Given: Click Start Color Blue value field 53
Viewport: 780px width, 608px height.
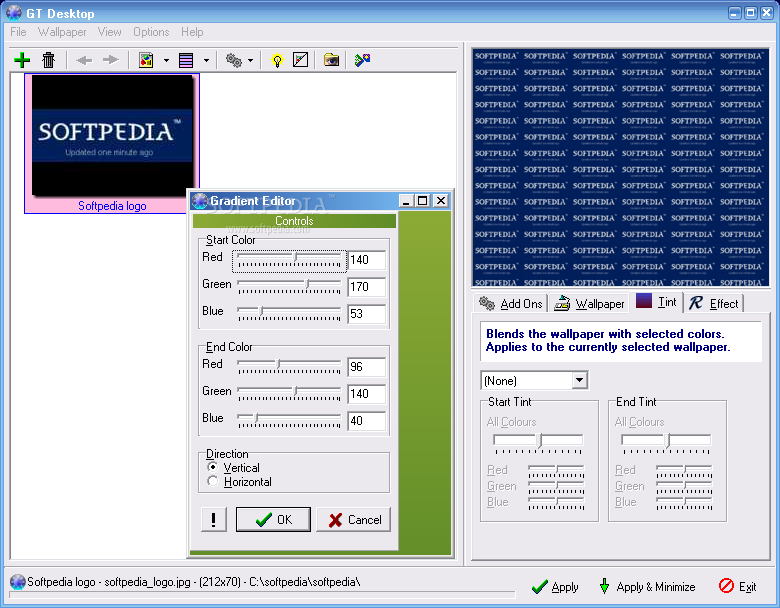Looking at the screenshot, I should [x=366, y=313].
